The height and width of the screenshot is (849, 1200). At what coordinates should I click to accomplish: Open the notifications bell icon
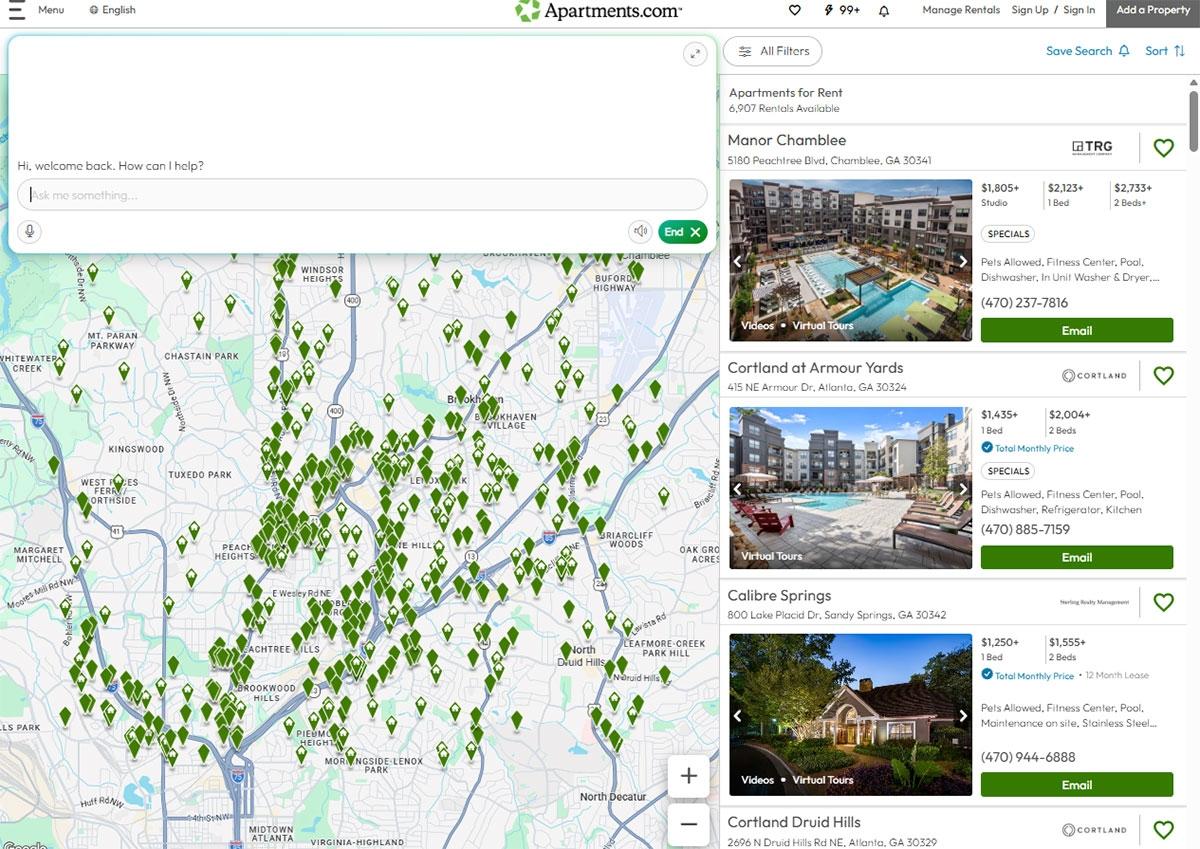pyautogui.click(x=884, y=10)
